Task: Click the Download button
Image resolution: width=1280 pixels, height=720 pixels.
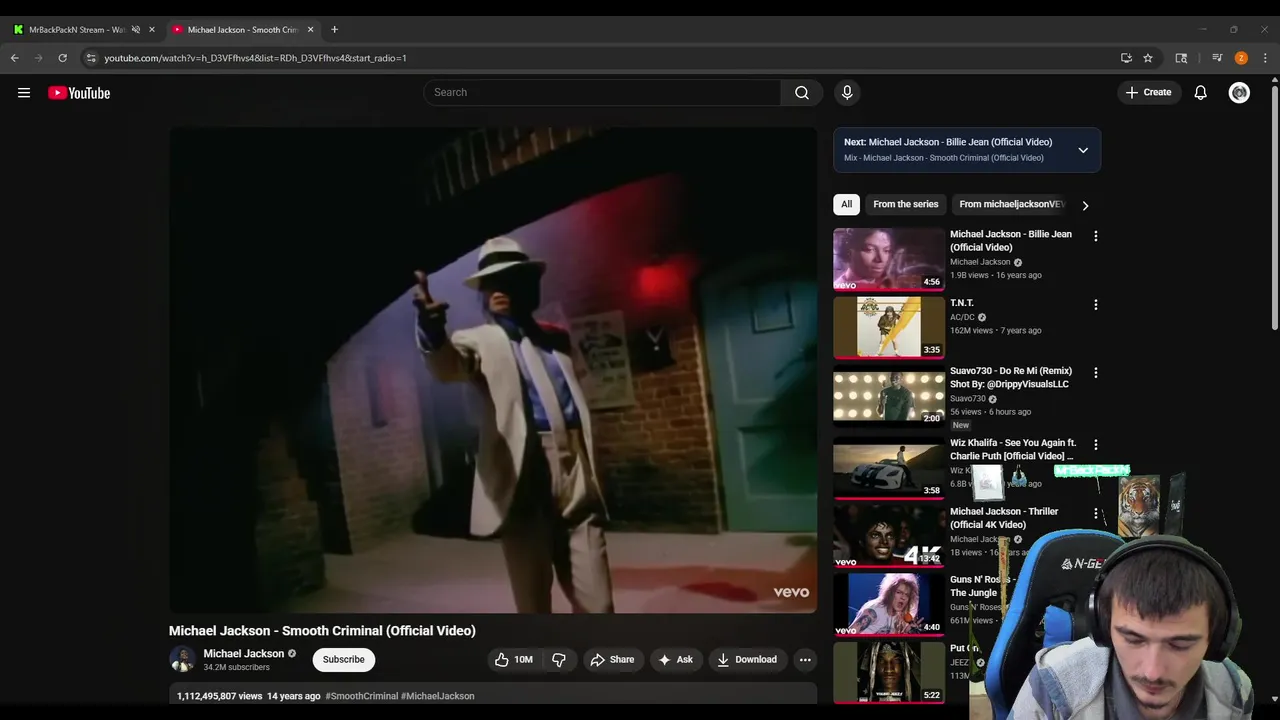Action: (x=747, y=660)
